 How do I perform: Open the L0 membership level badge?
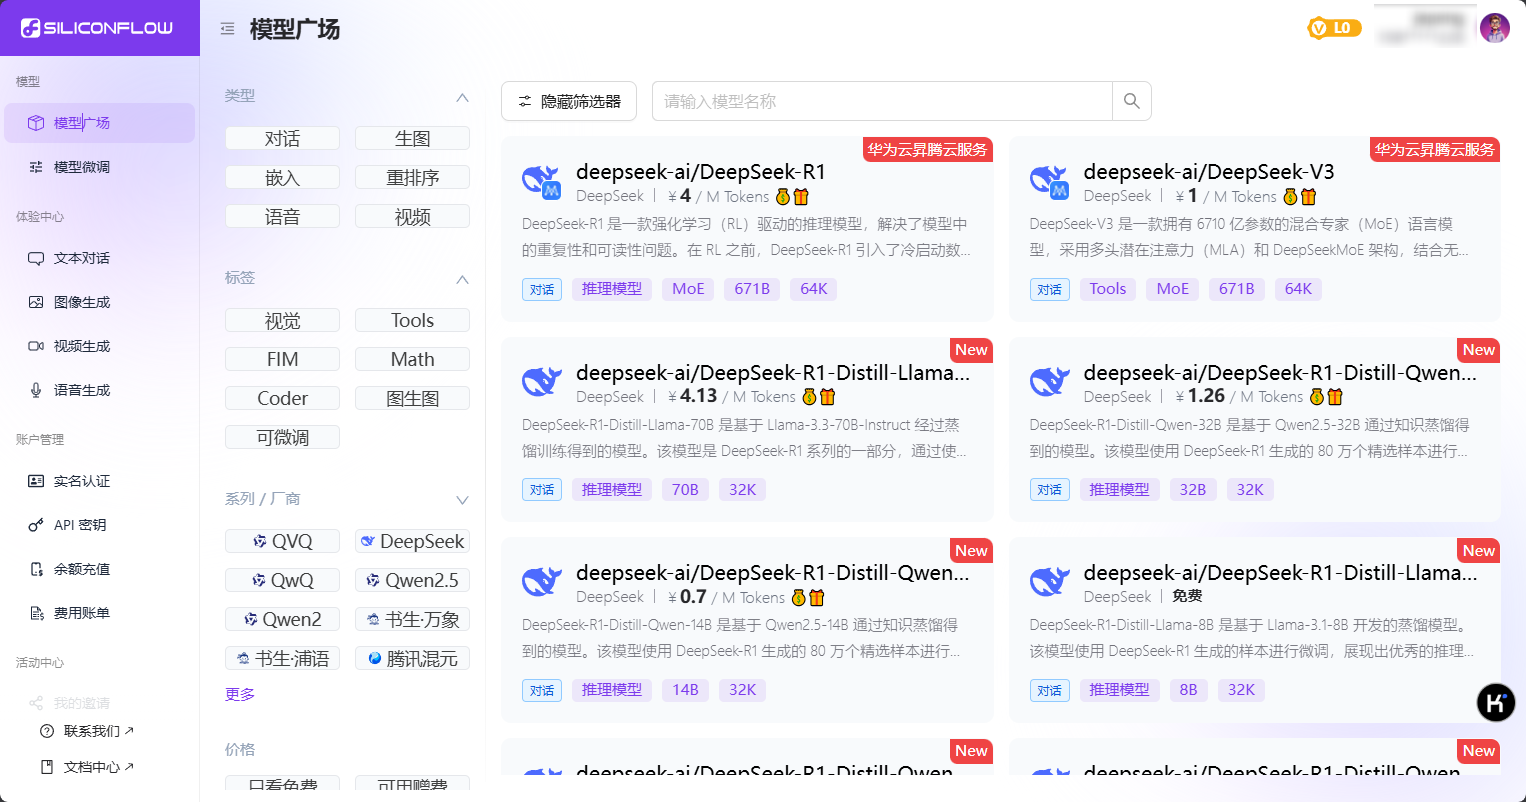[1334, 28]
